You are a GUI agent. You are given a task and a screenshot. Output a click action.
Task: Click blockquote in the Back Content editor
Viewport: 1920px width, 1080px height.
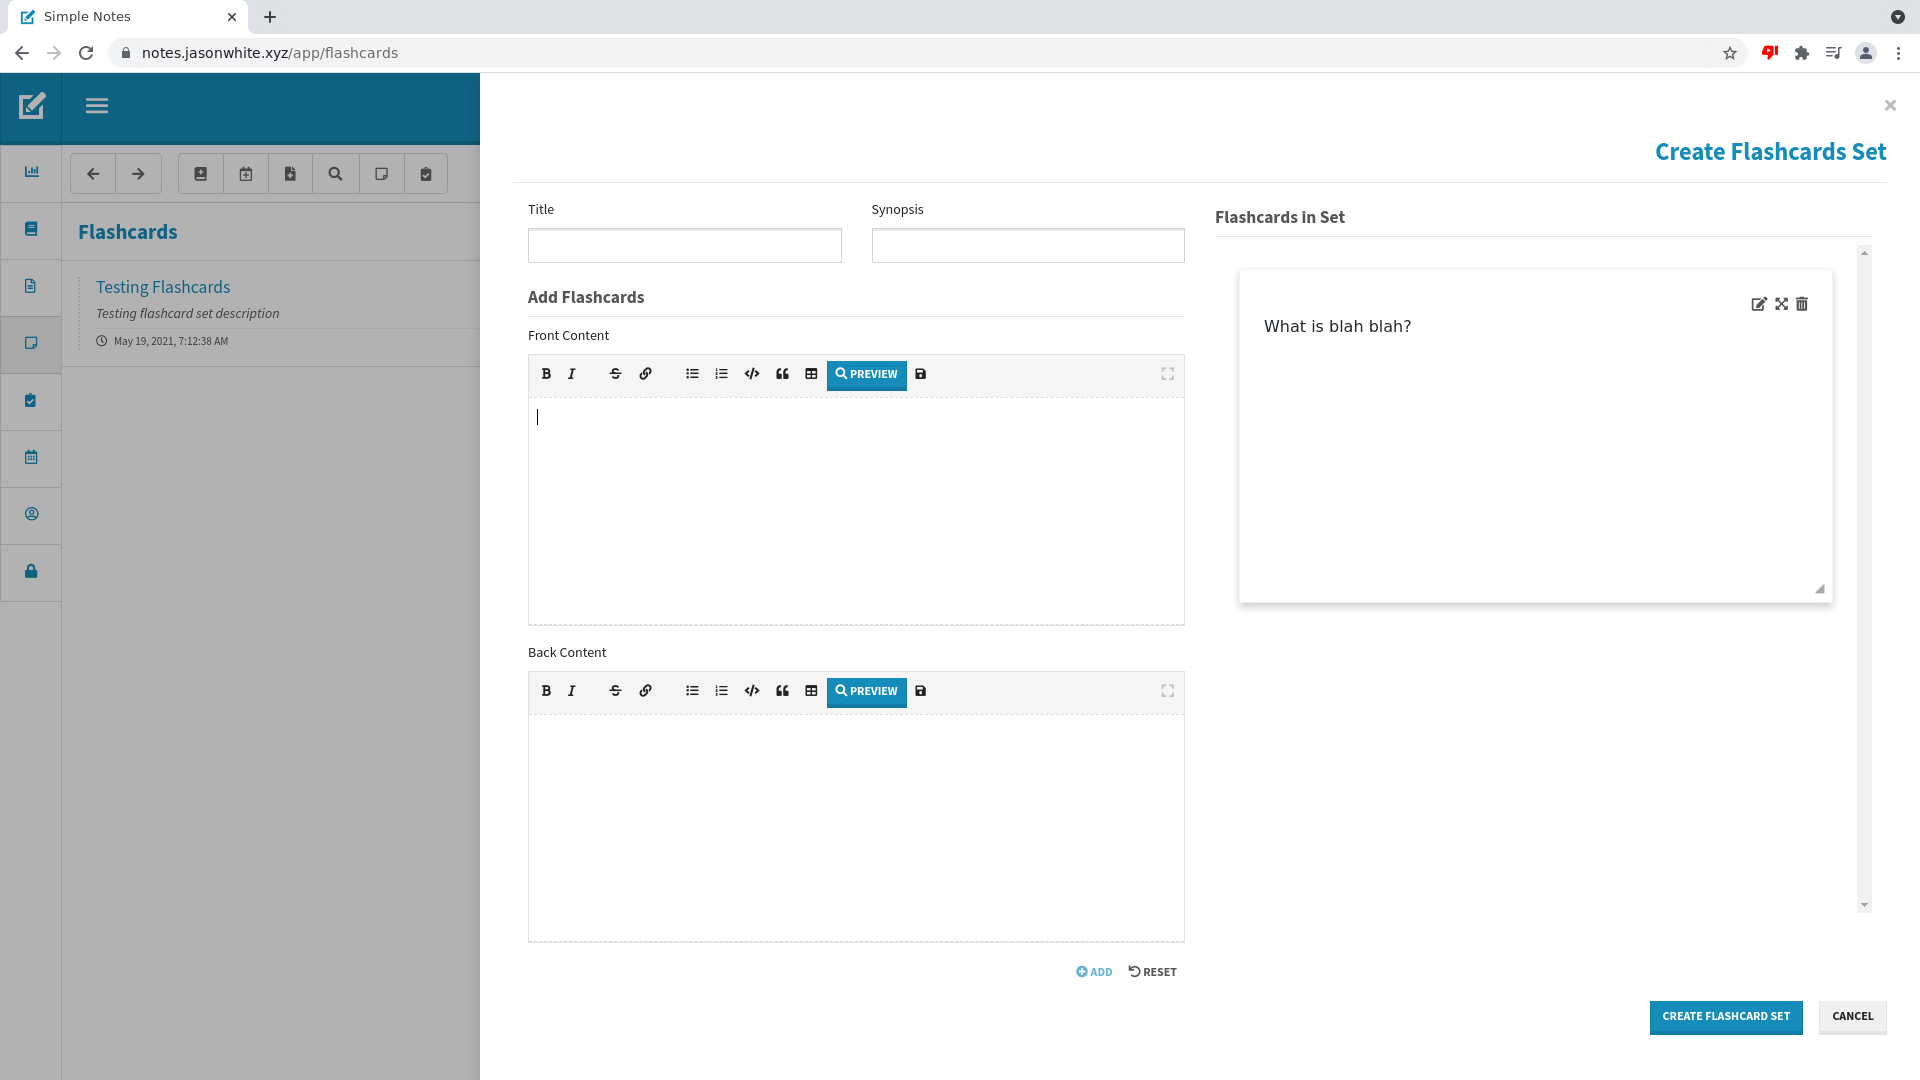coord(782,691)
